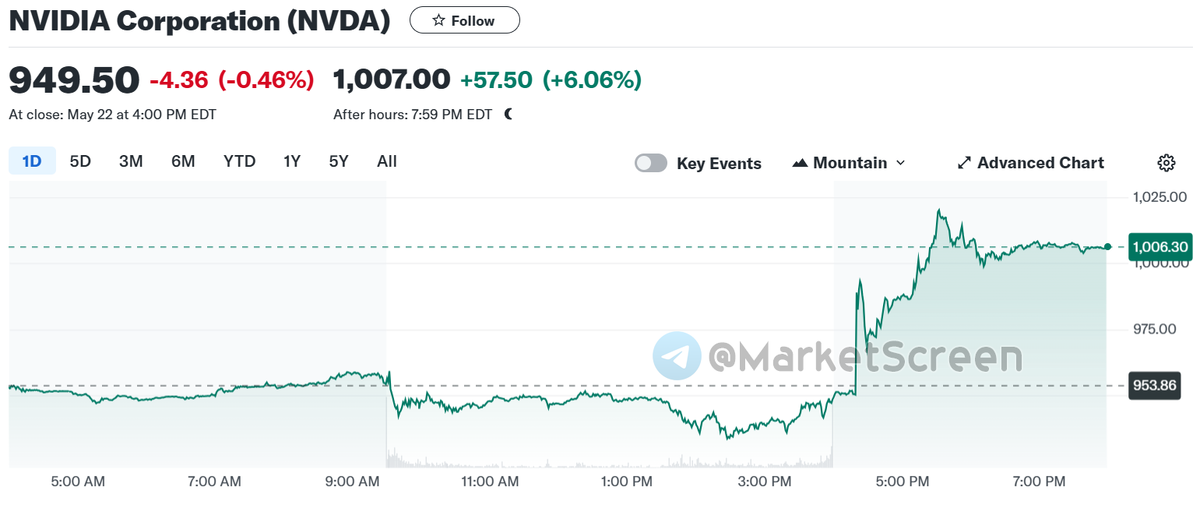Switch to YTD chart range
Image resolution: width=1200 pixels, height=505 pixels.
tap(239, 161)
